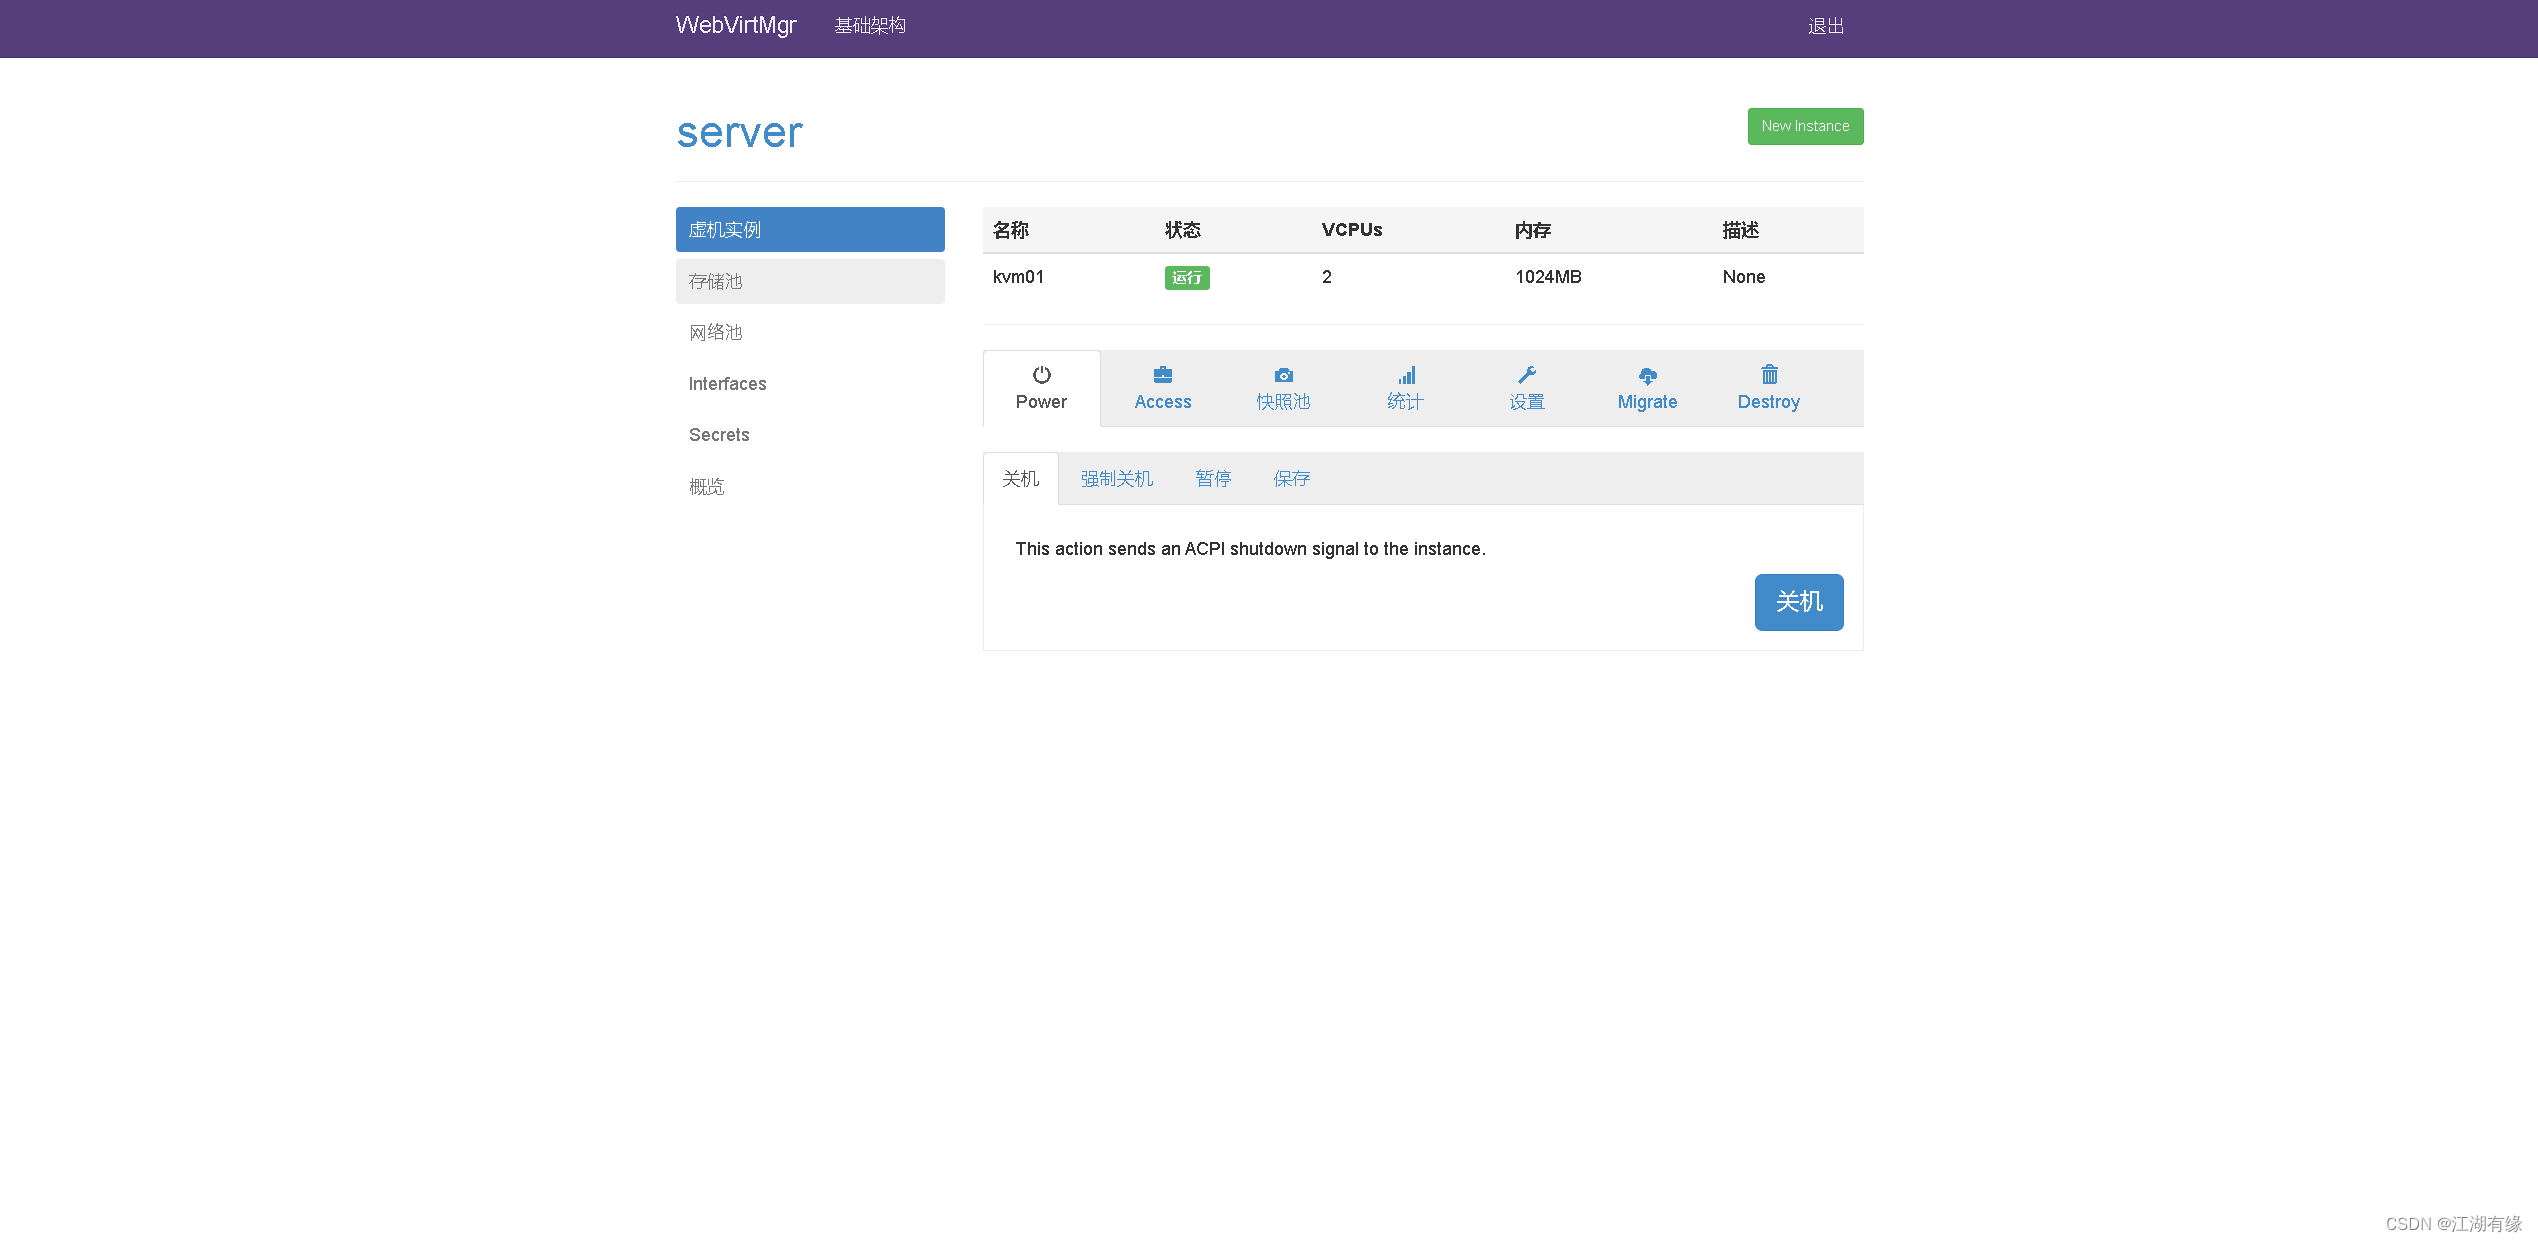This screenshot has width=2538, height=1242.
Task: Select Interfaces in the sidebar
Action: tap(727, 384)
